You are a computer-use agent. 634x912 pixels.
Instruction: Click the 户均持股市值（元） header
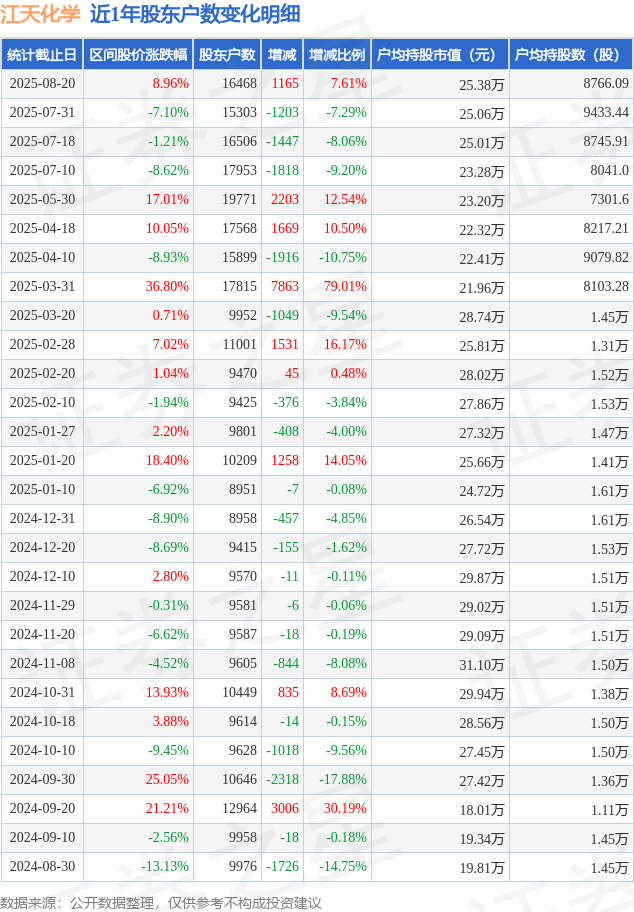[x=440, y=55]
